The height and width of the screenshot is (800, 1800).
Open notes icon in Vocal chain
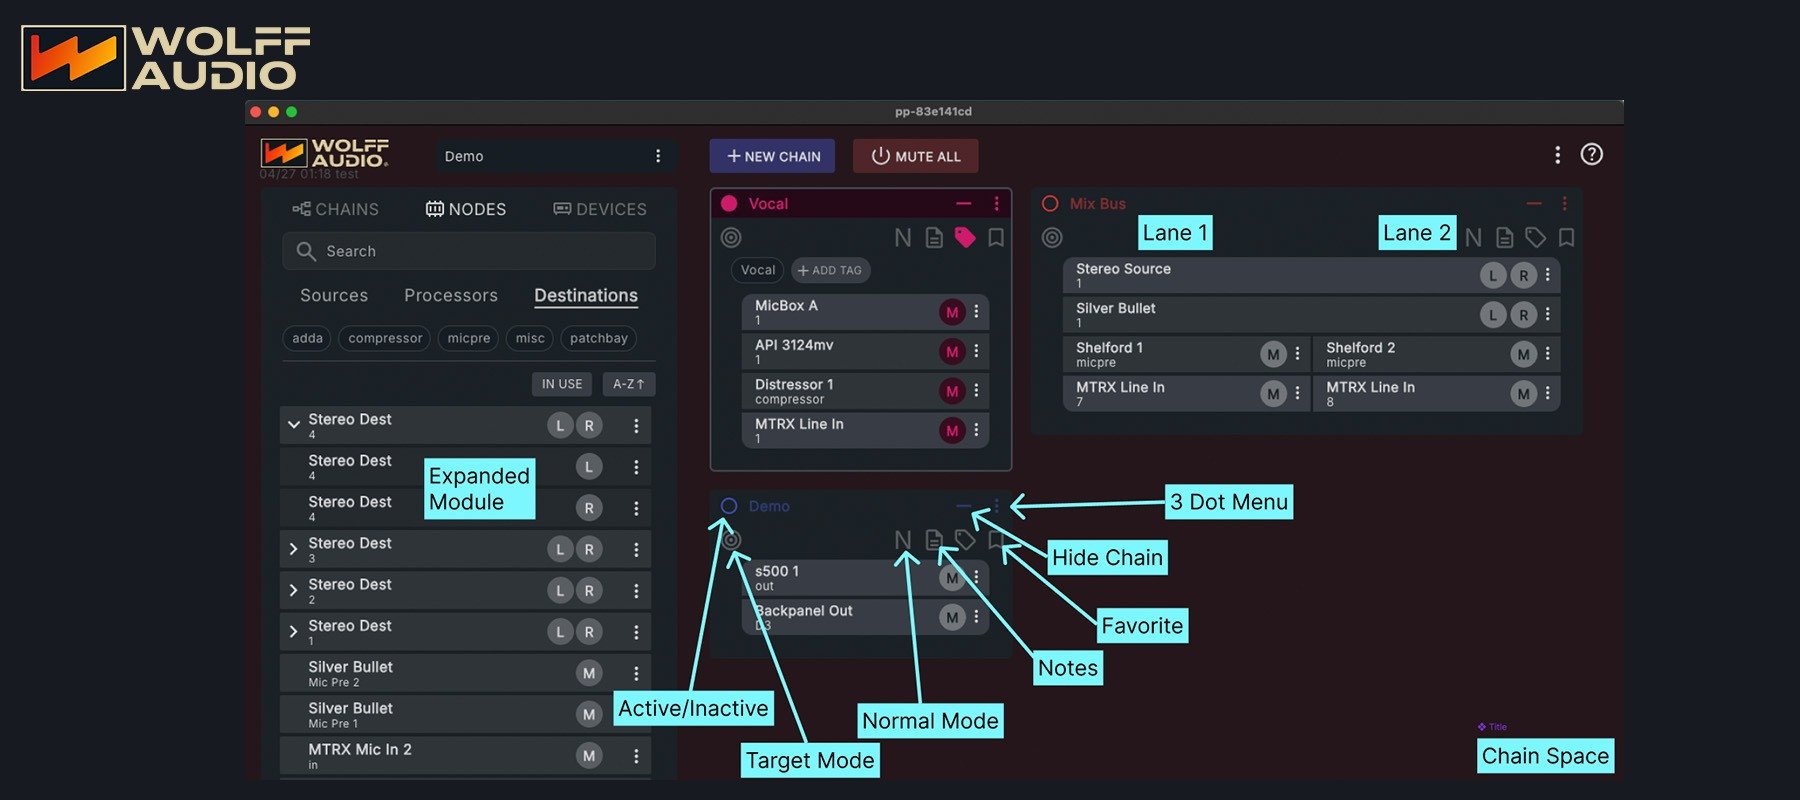coord(934,238)
